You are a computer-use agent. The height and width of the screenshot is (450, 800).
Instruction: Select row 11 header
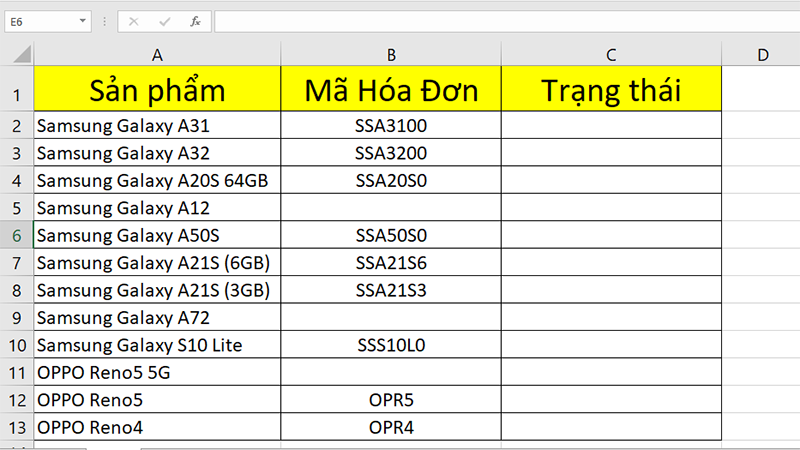(17, 373)
